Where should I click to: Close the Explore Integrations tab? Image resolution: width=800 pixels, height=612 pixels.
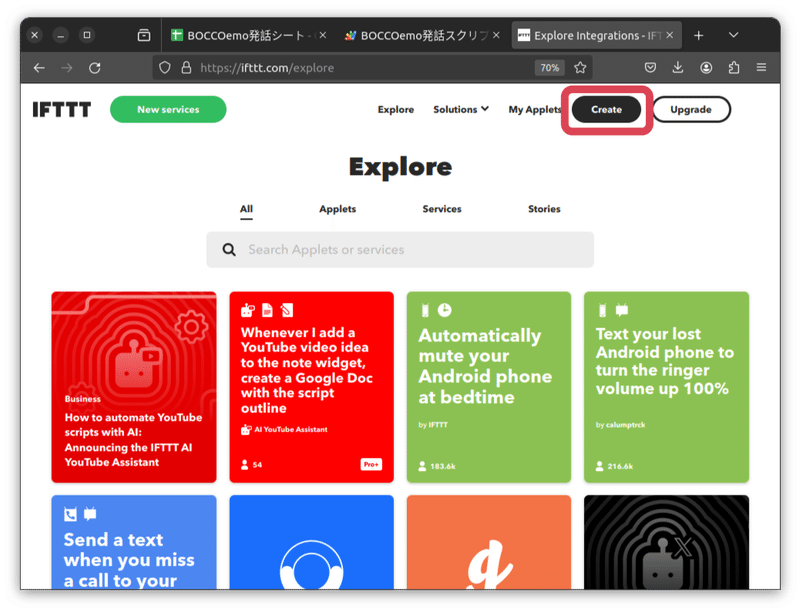pyautogui.click(x=669, y=35)
